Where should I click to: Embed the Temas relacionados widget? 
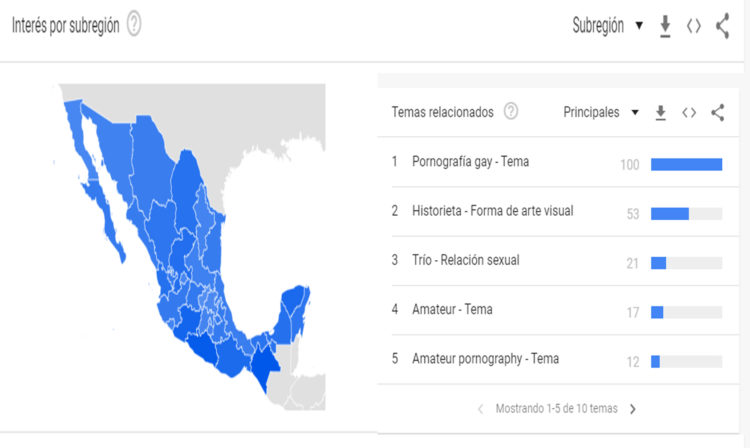click(689, 113)
